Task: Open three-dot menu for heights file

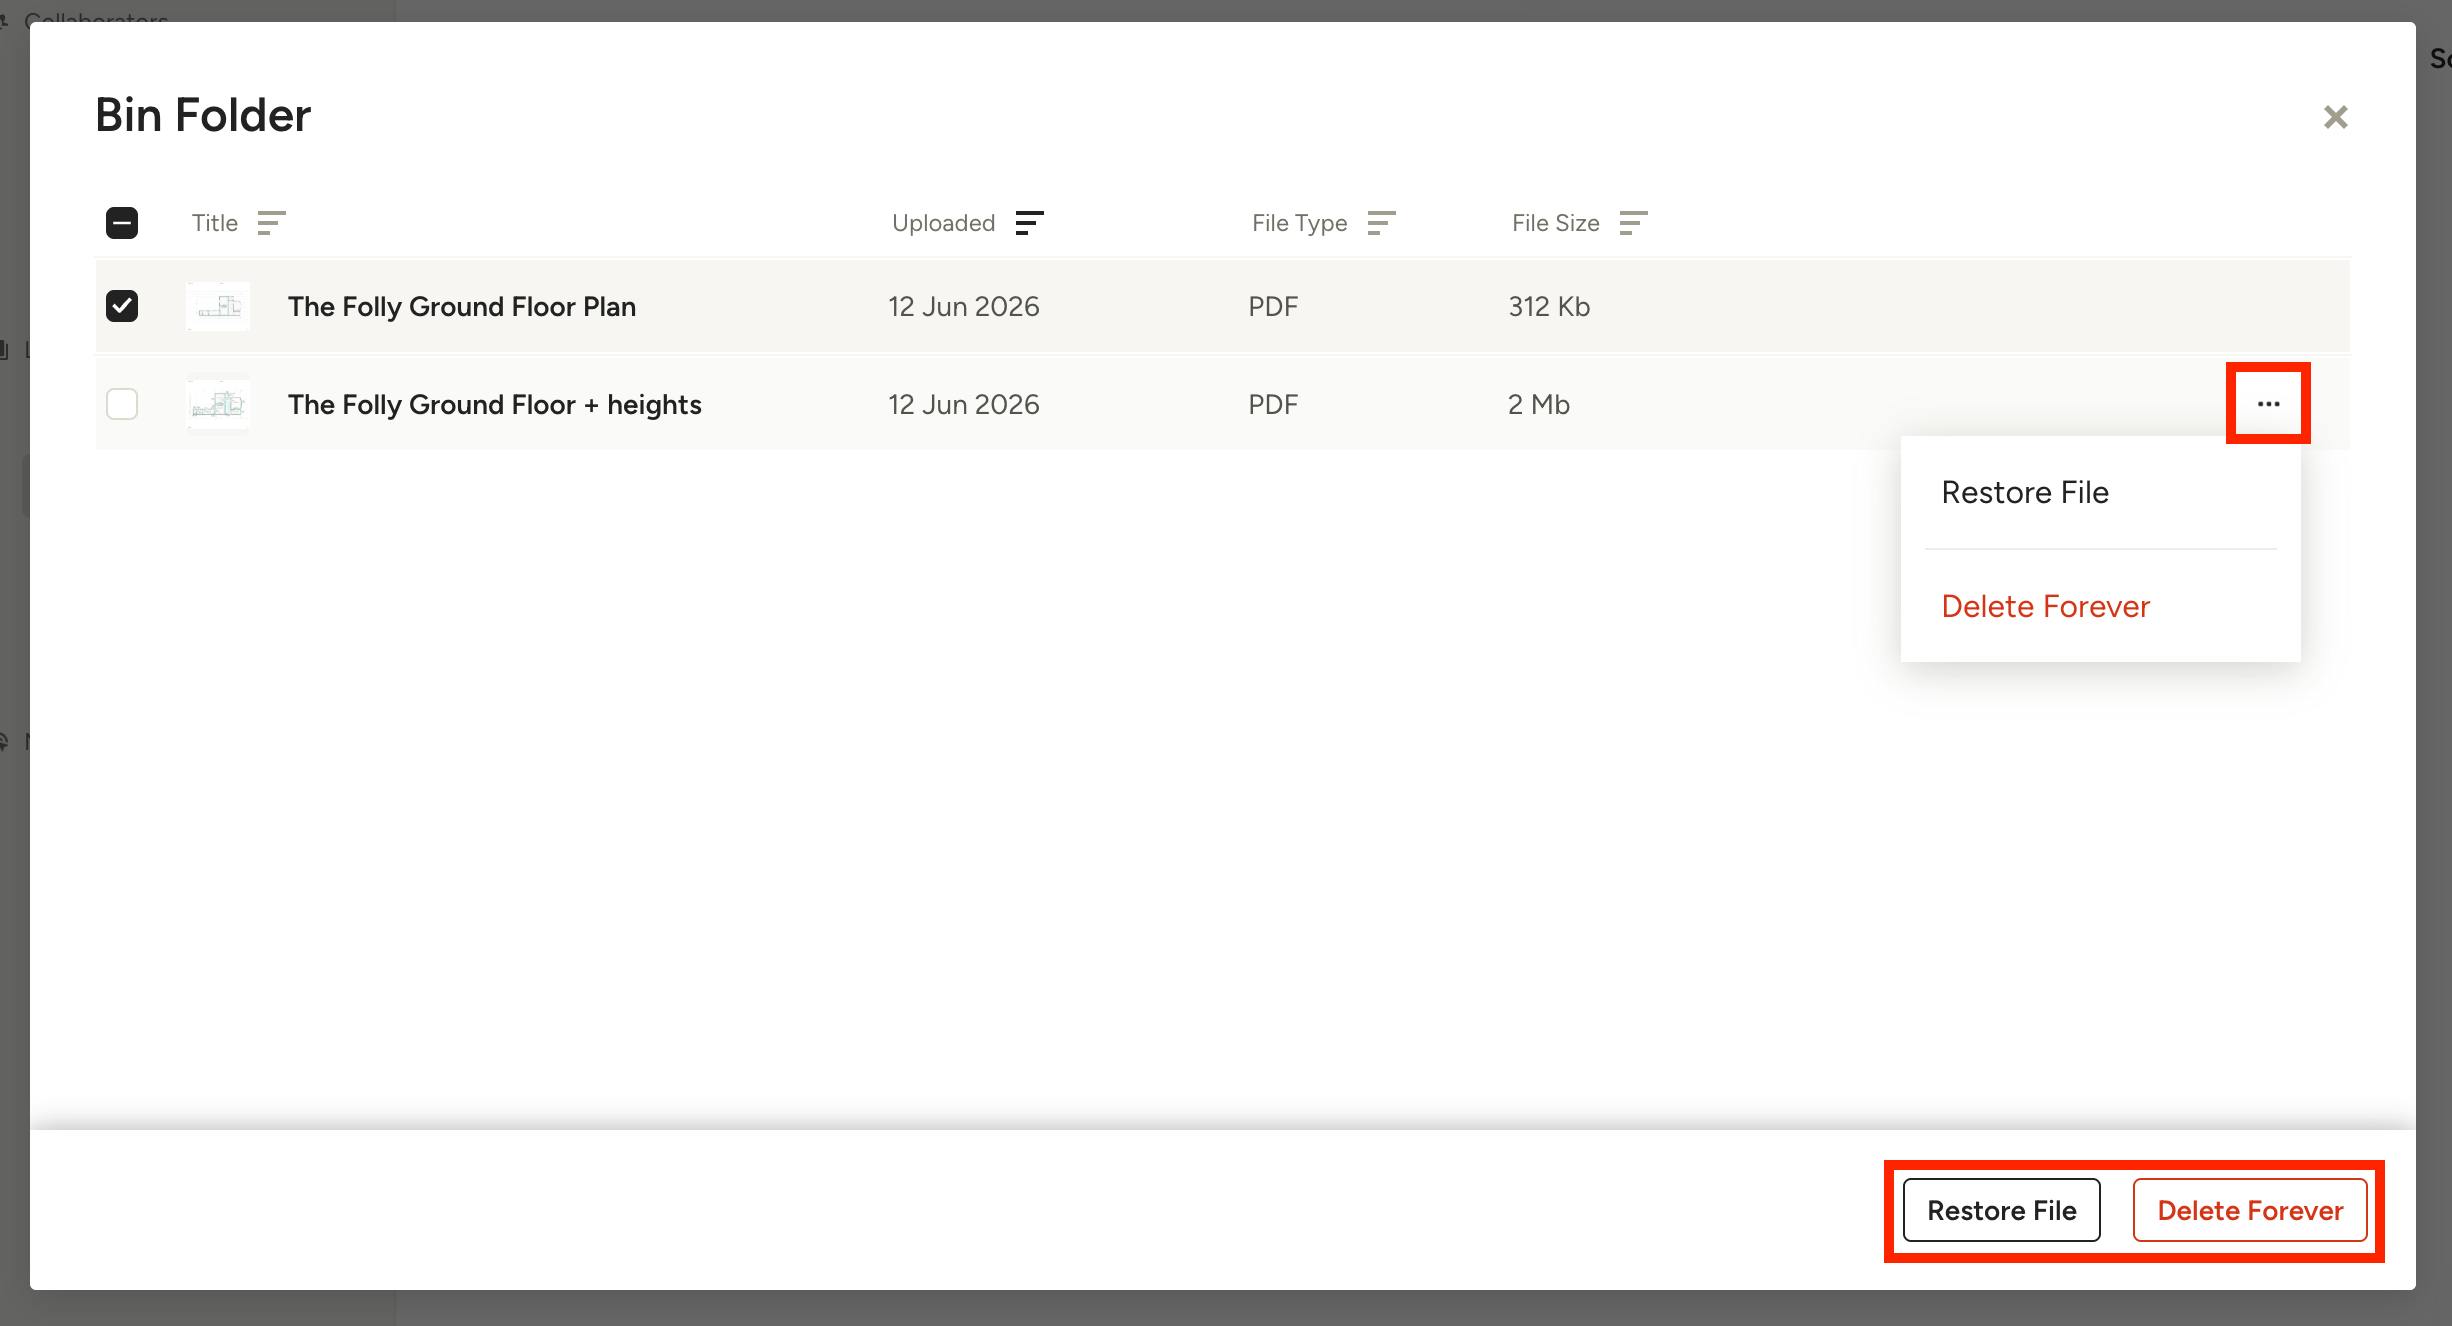Action: pos(2268,404)
